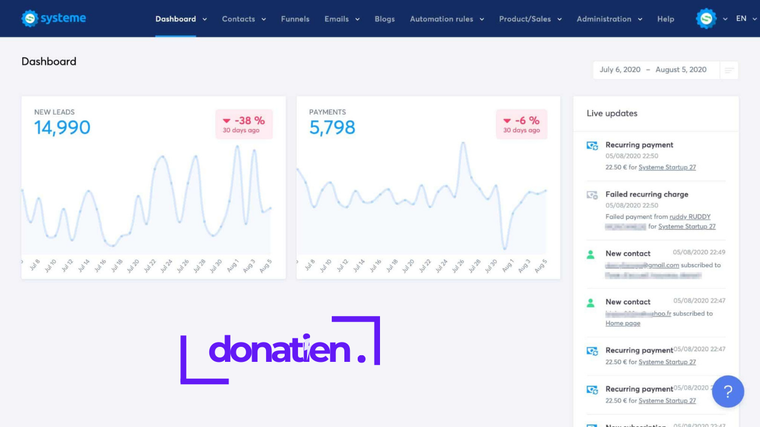Open the Contacts menu

[x=238, y=19]
